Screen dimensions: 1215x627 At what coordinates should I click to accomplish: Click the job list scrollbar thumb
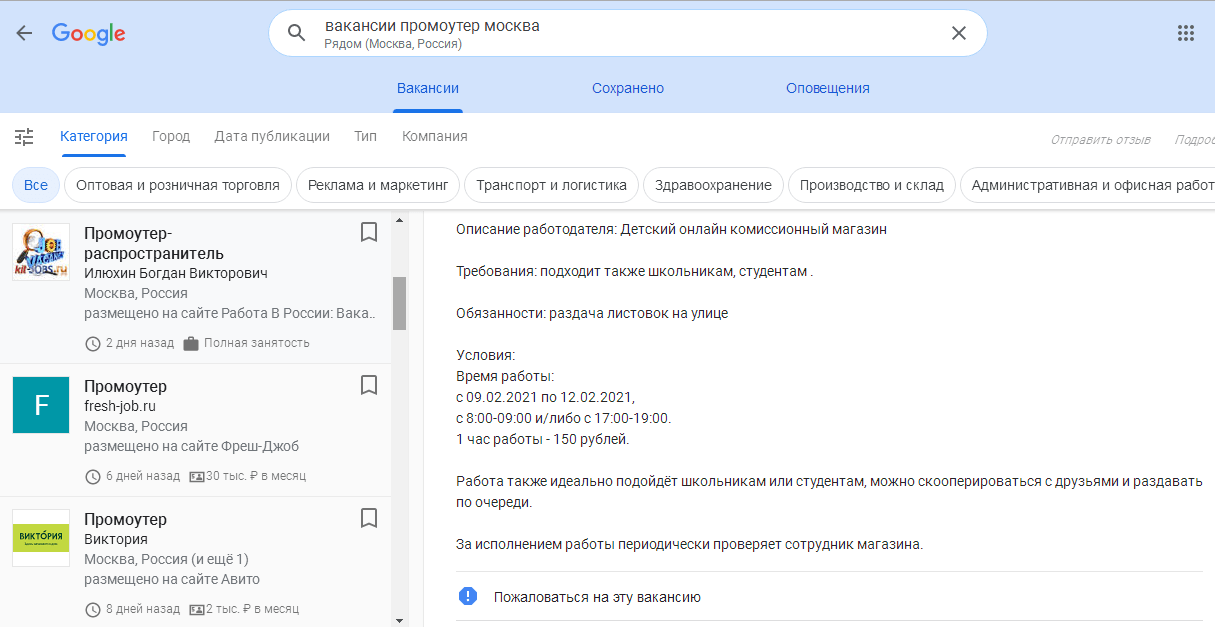(x=399, y=302)
